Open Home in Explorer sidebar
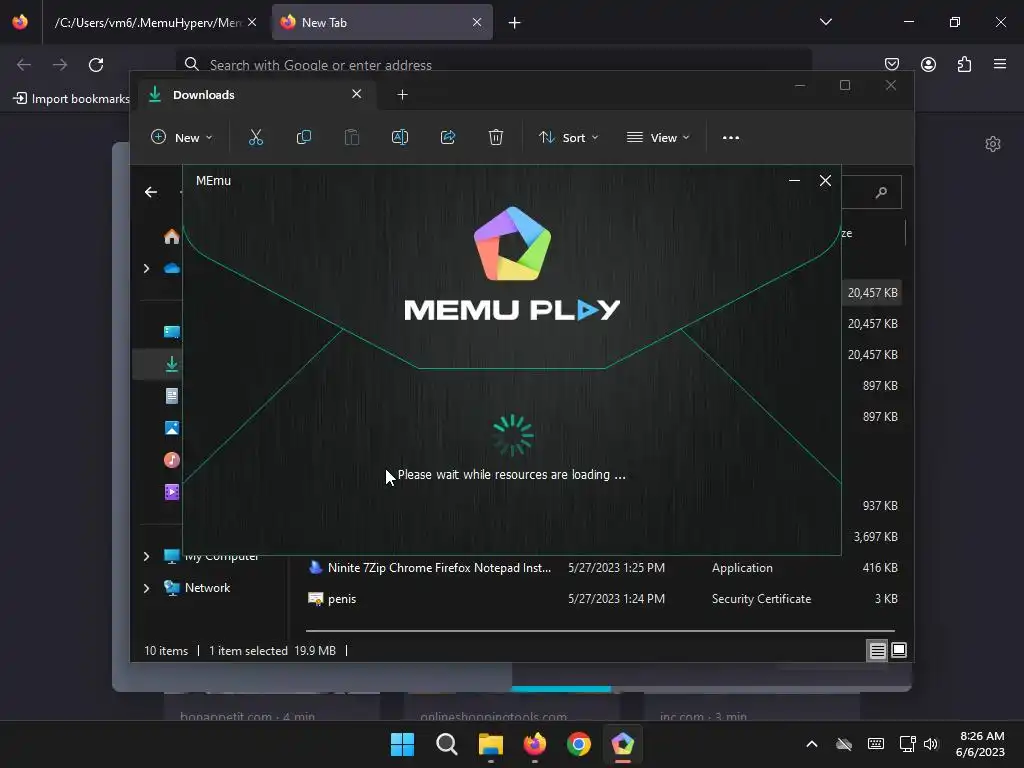This screenshot has height=768, width=1024. (172, 236)
